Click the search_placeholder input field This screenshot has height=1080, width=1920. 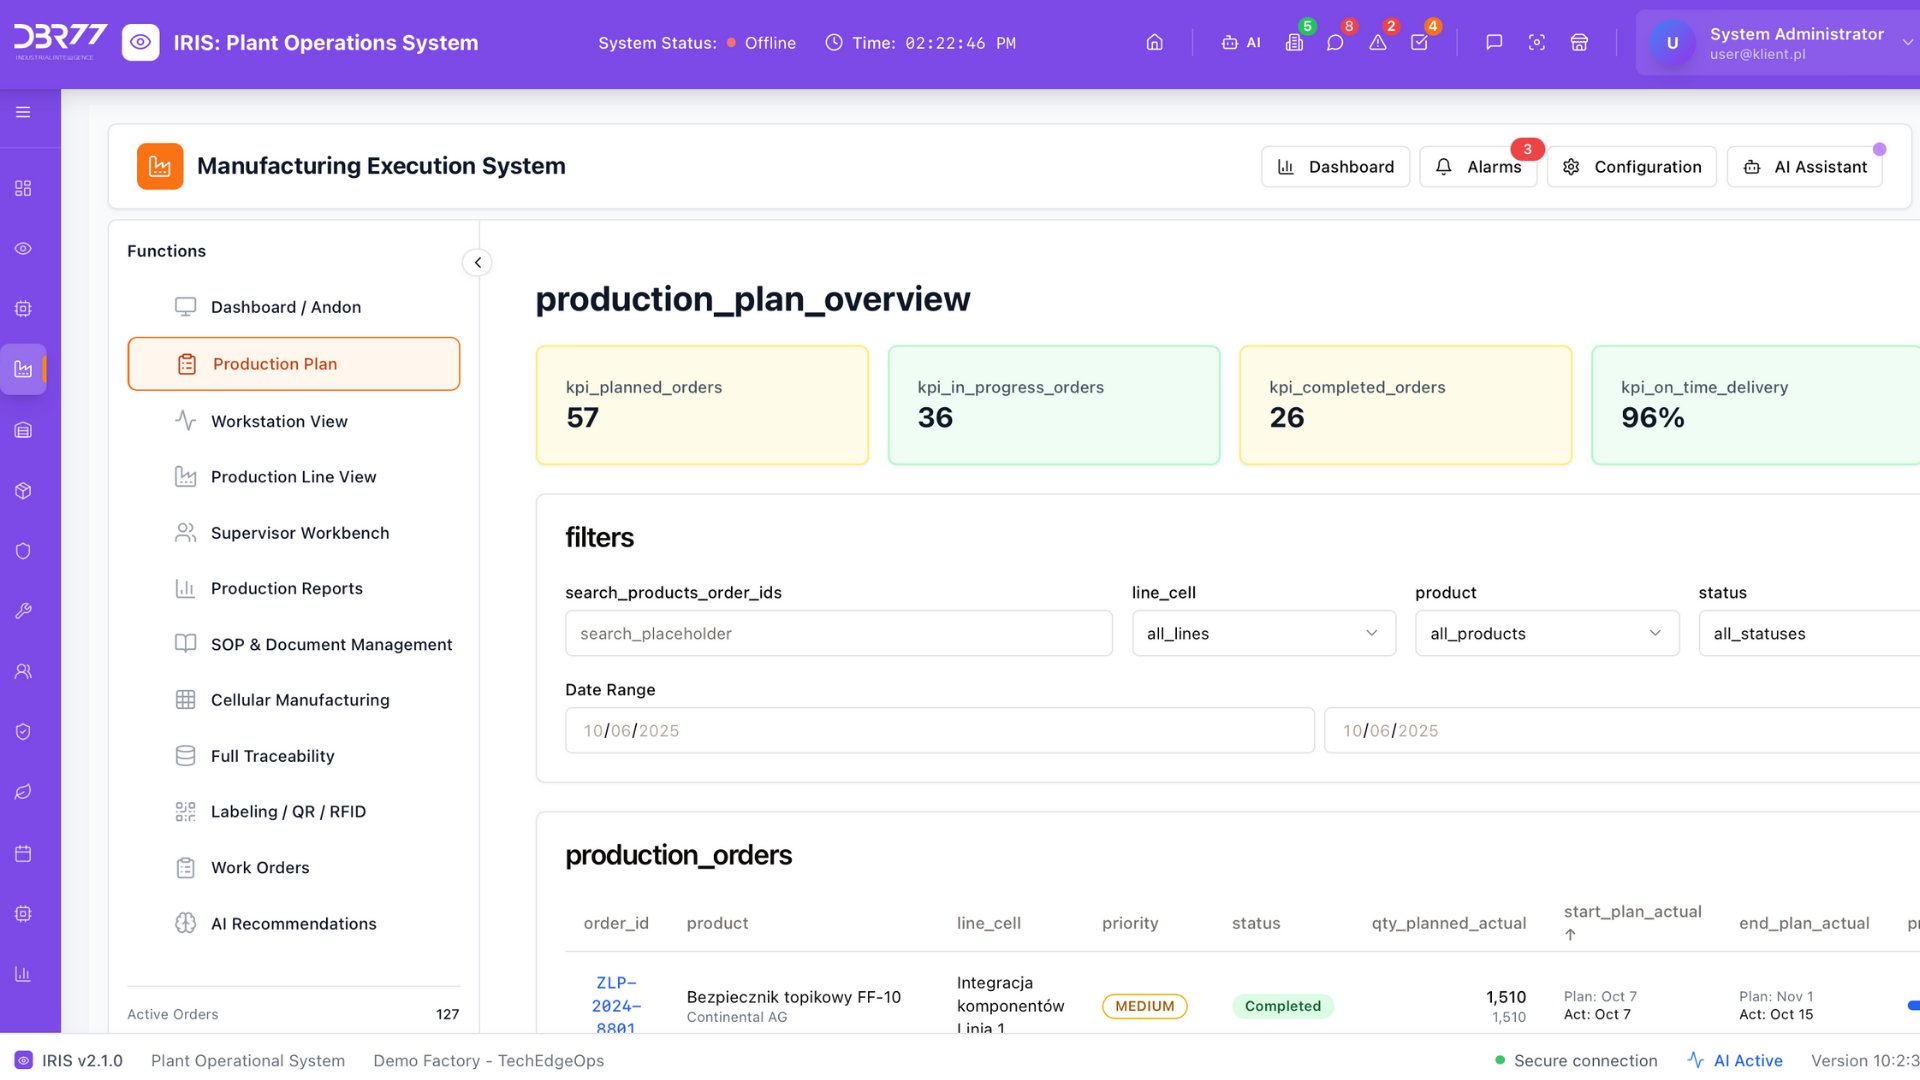[x=838, y=634]
